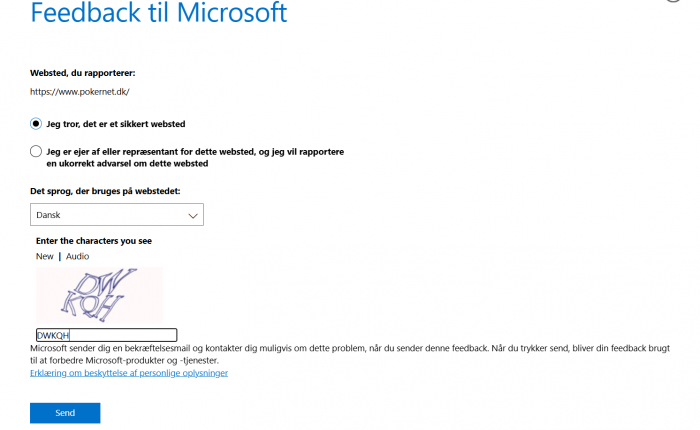Select "Jeg tror, det er et sikkert websted" radio
This screenshot has height=430, width=700.
(36, 124)
